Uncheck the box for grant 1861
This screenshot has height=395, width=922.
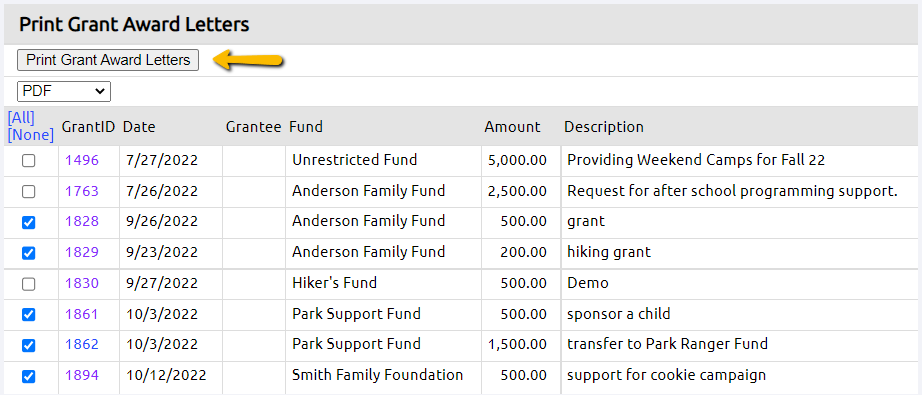click(x=28, y=314)
